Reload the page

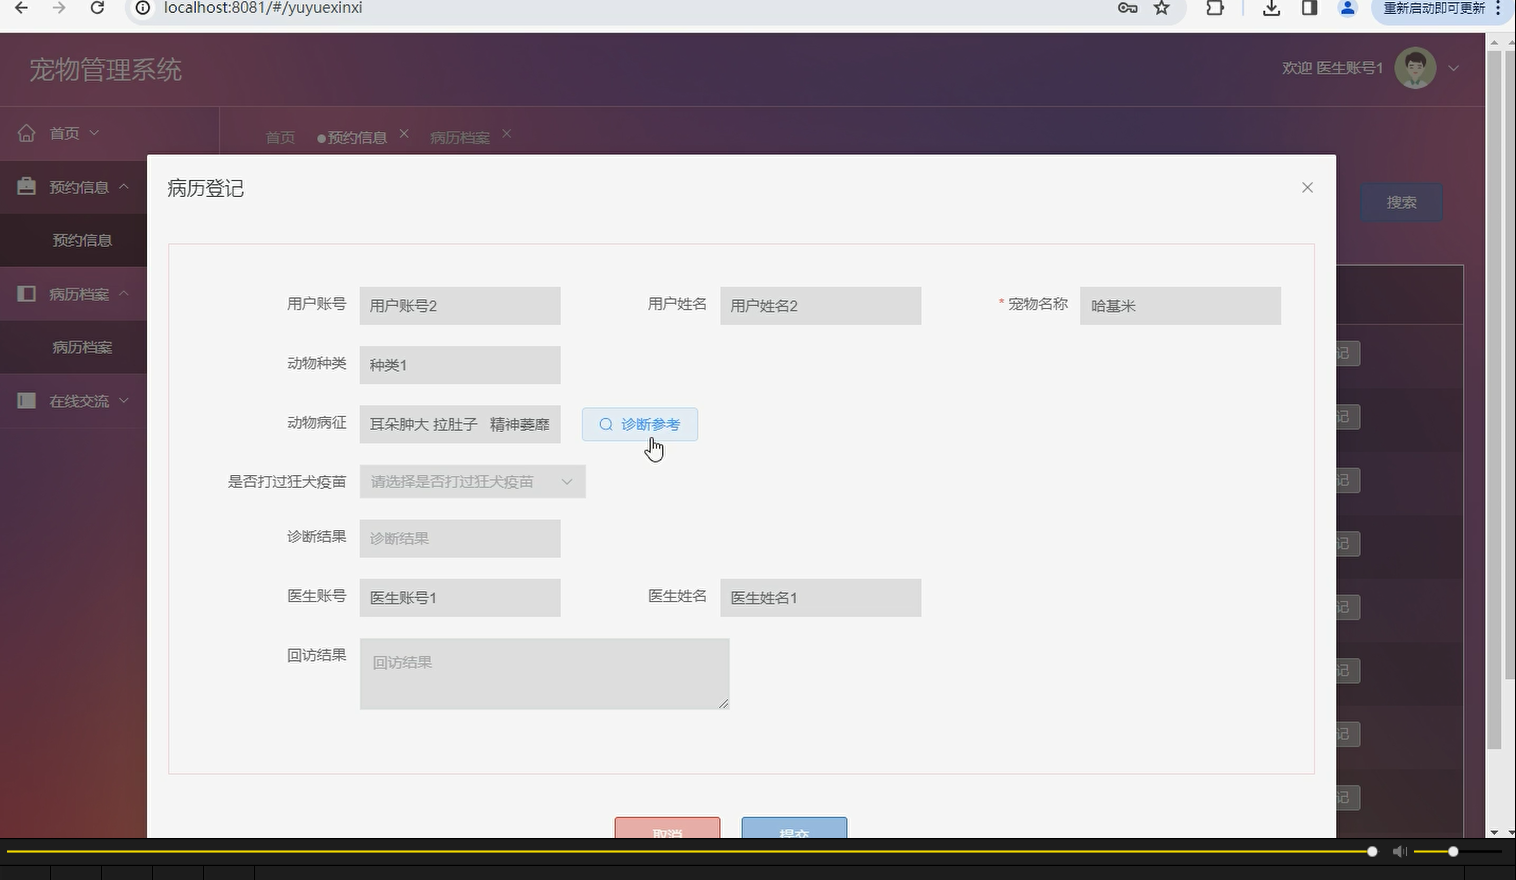coord(97,8)
